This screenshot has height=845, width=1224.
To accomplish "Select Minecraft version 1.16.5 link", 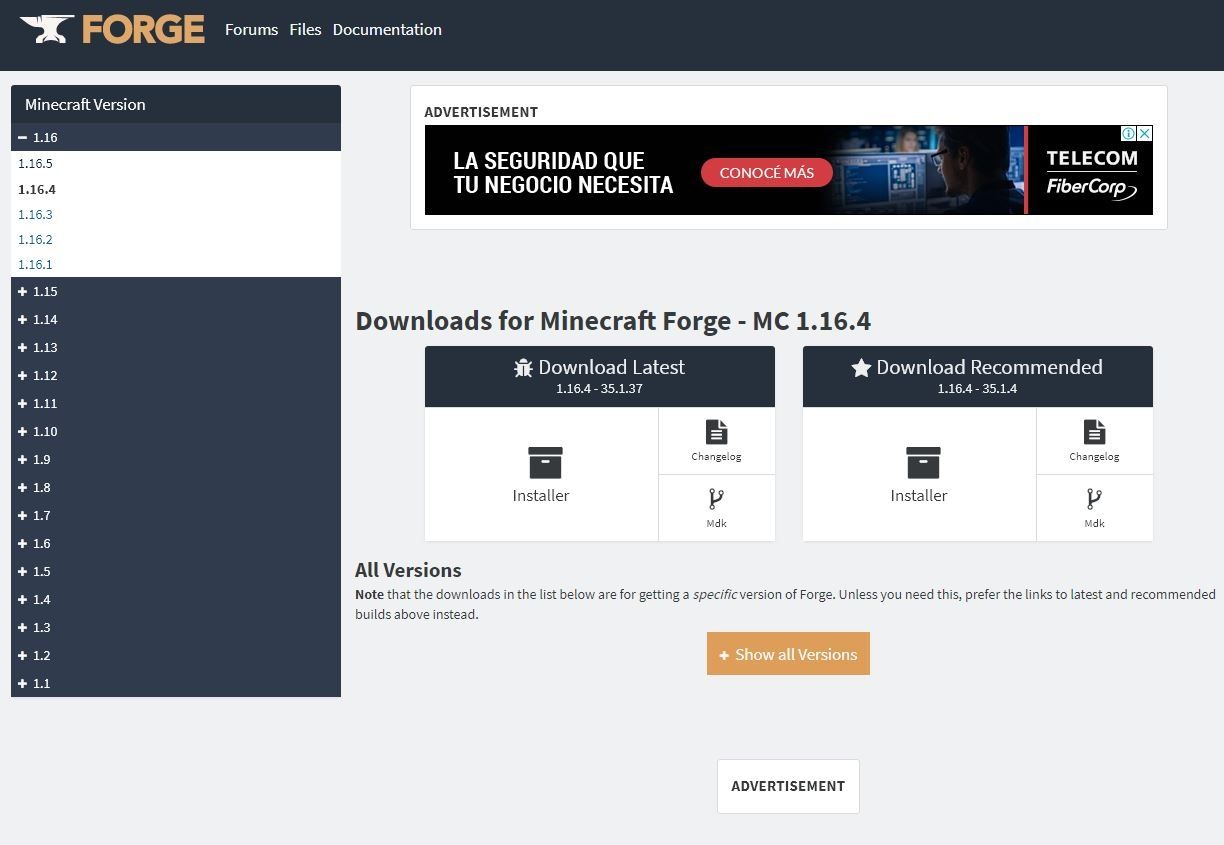I will 35,164.
